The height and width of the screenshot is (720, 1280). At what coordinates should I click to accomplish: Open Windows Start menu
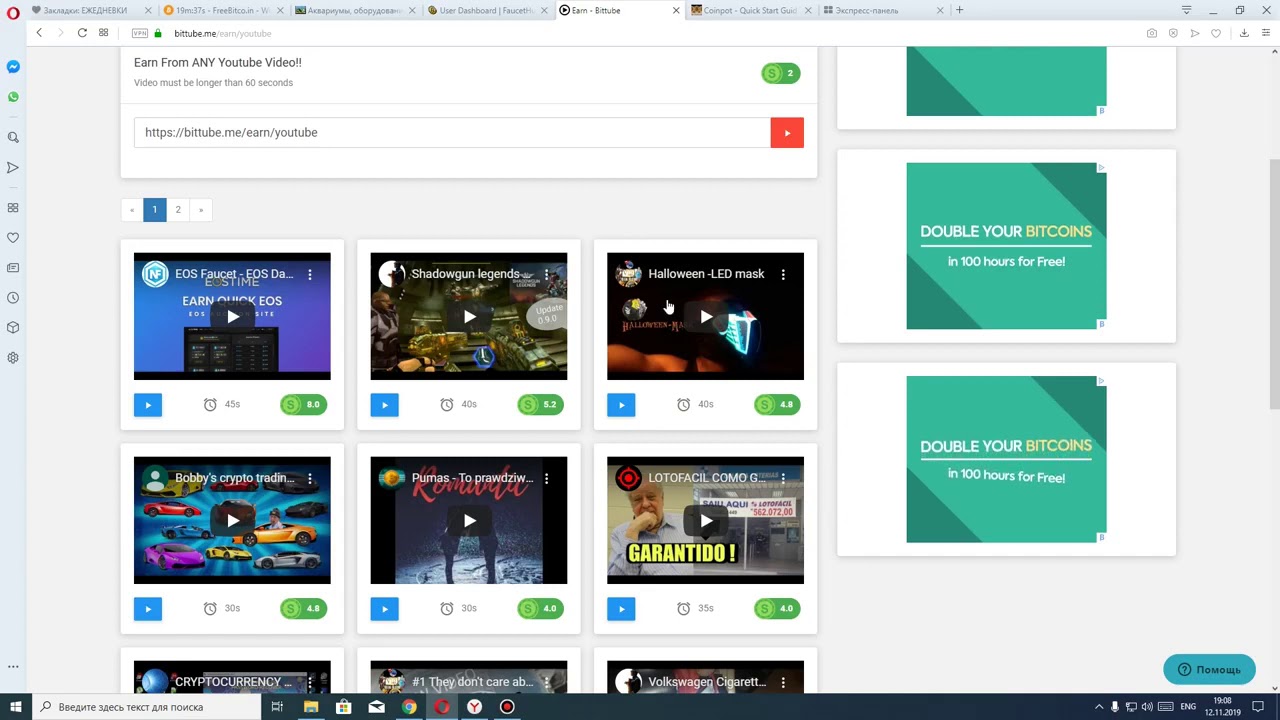point(15,707)
